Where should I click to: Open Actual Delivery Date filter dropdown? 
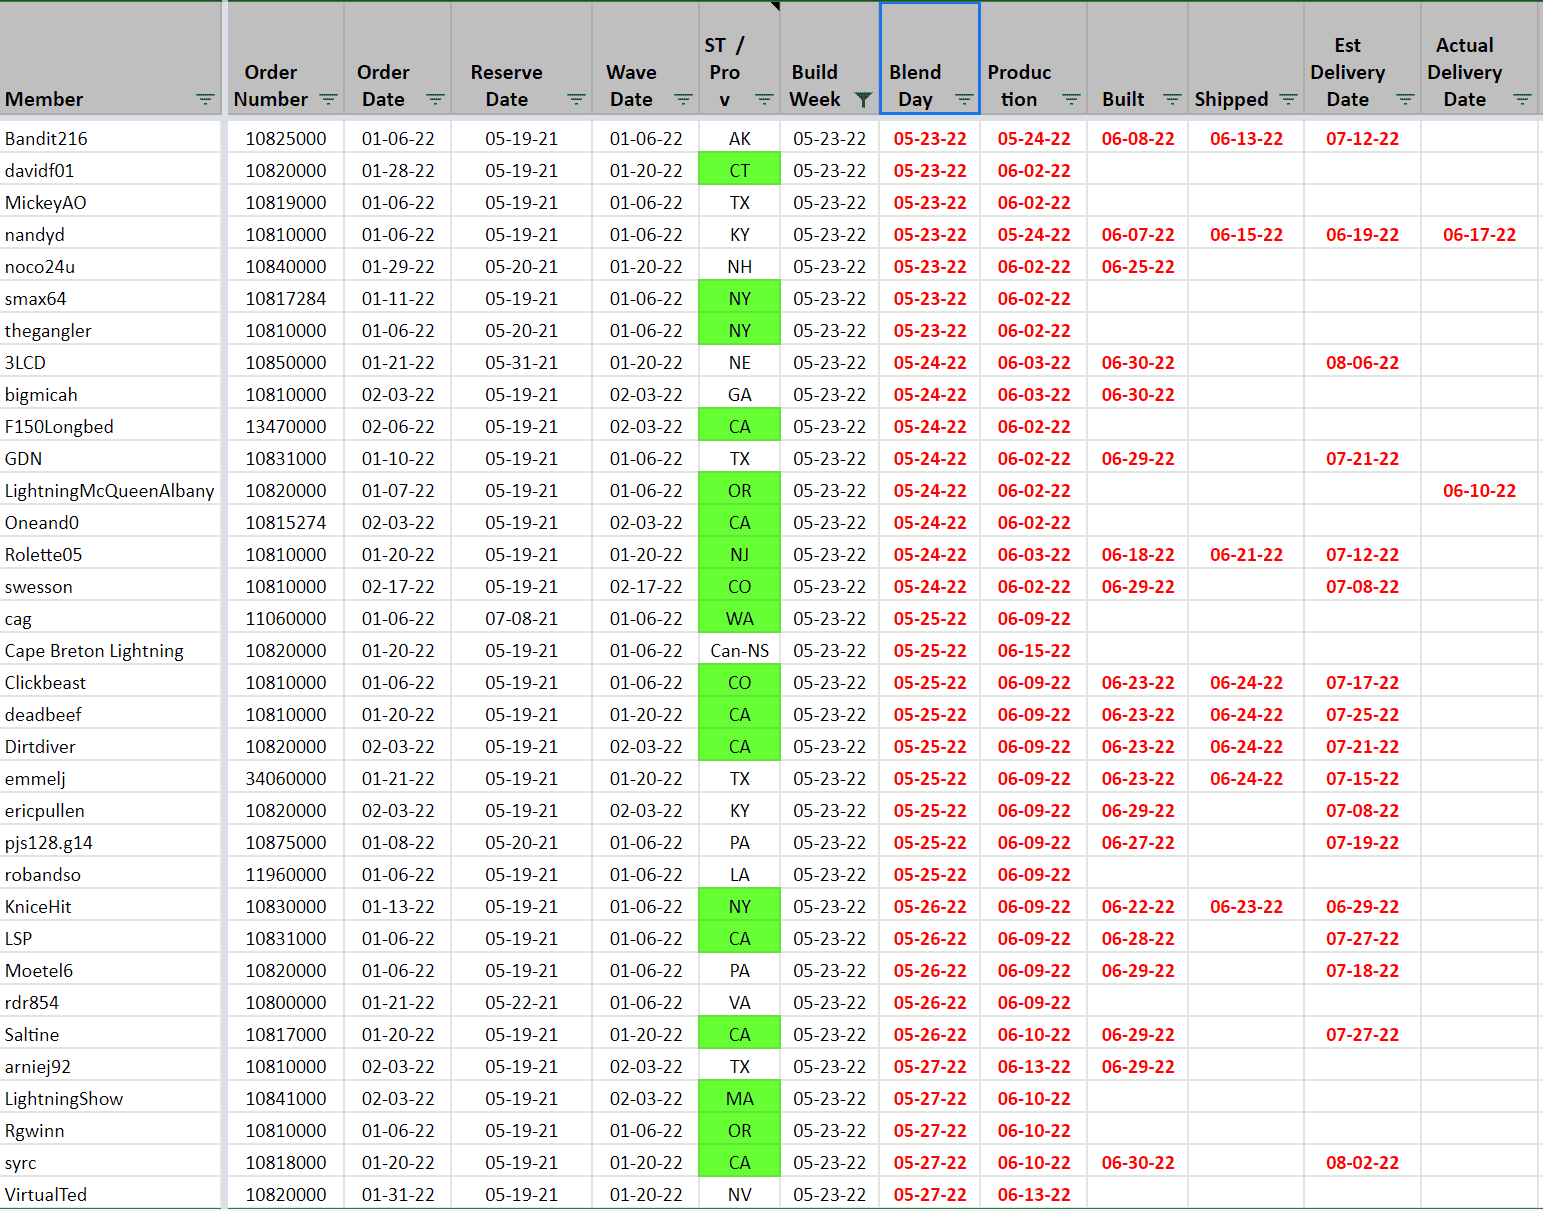click(1522, 100)
